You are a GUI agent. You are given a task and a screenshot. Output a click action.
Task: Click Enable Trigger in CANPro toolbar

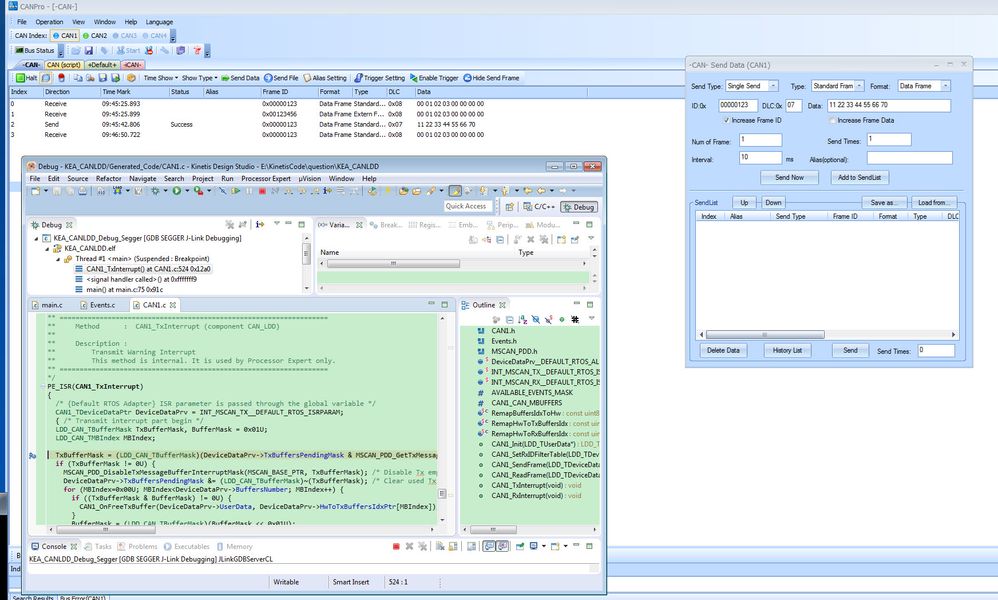pyautogui.click(x=434, y=78)
